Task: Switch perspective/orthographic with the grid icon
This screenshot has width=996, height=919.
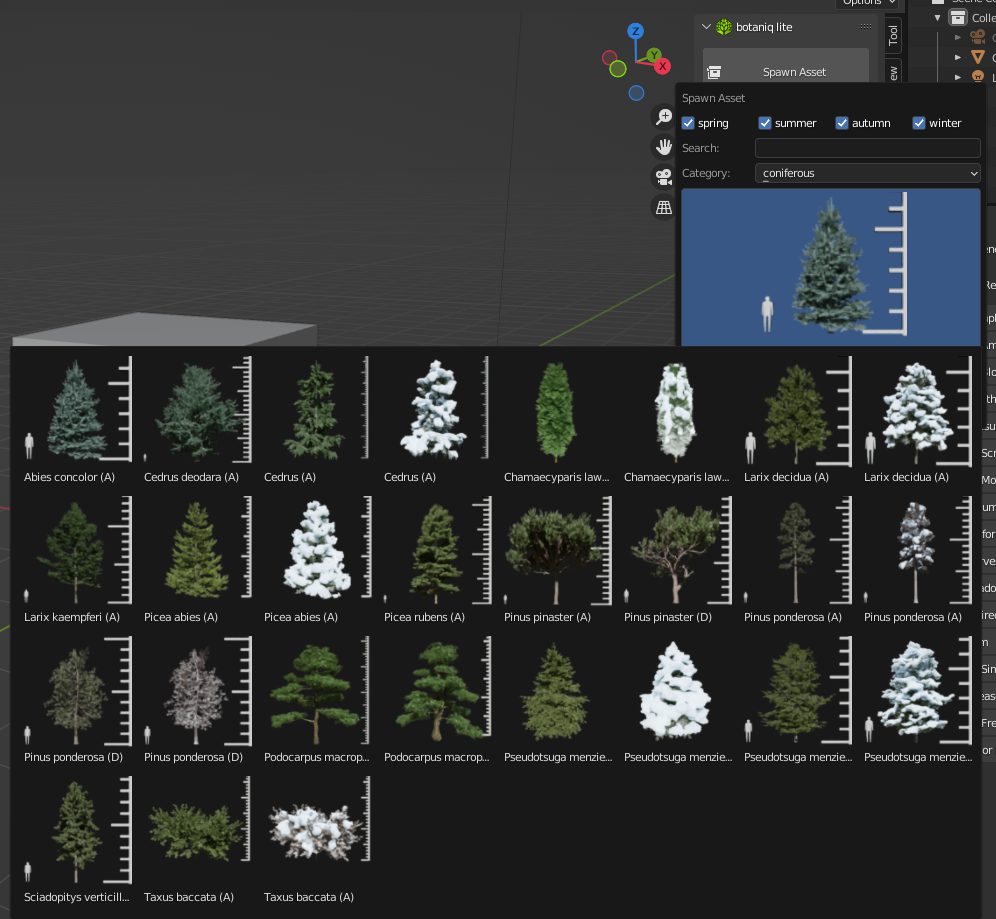Action: 664,207
